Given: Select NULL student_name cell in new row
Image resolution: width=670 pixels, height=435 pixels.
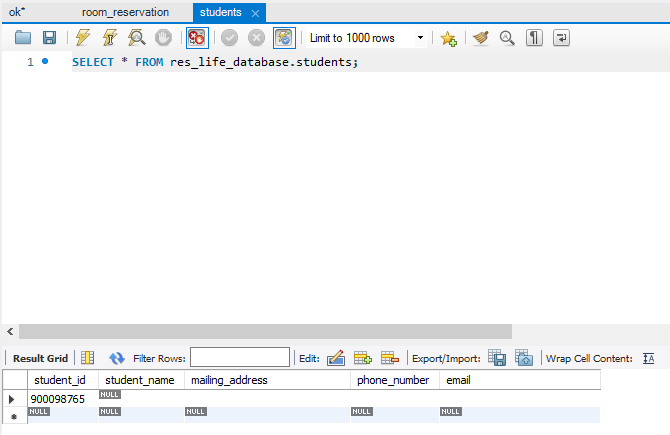Looking at the screenshot, I should (141, 415).
